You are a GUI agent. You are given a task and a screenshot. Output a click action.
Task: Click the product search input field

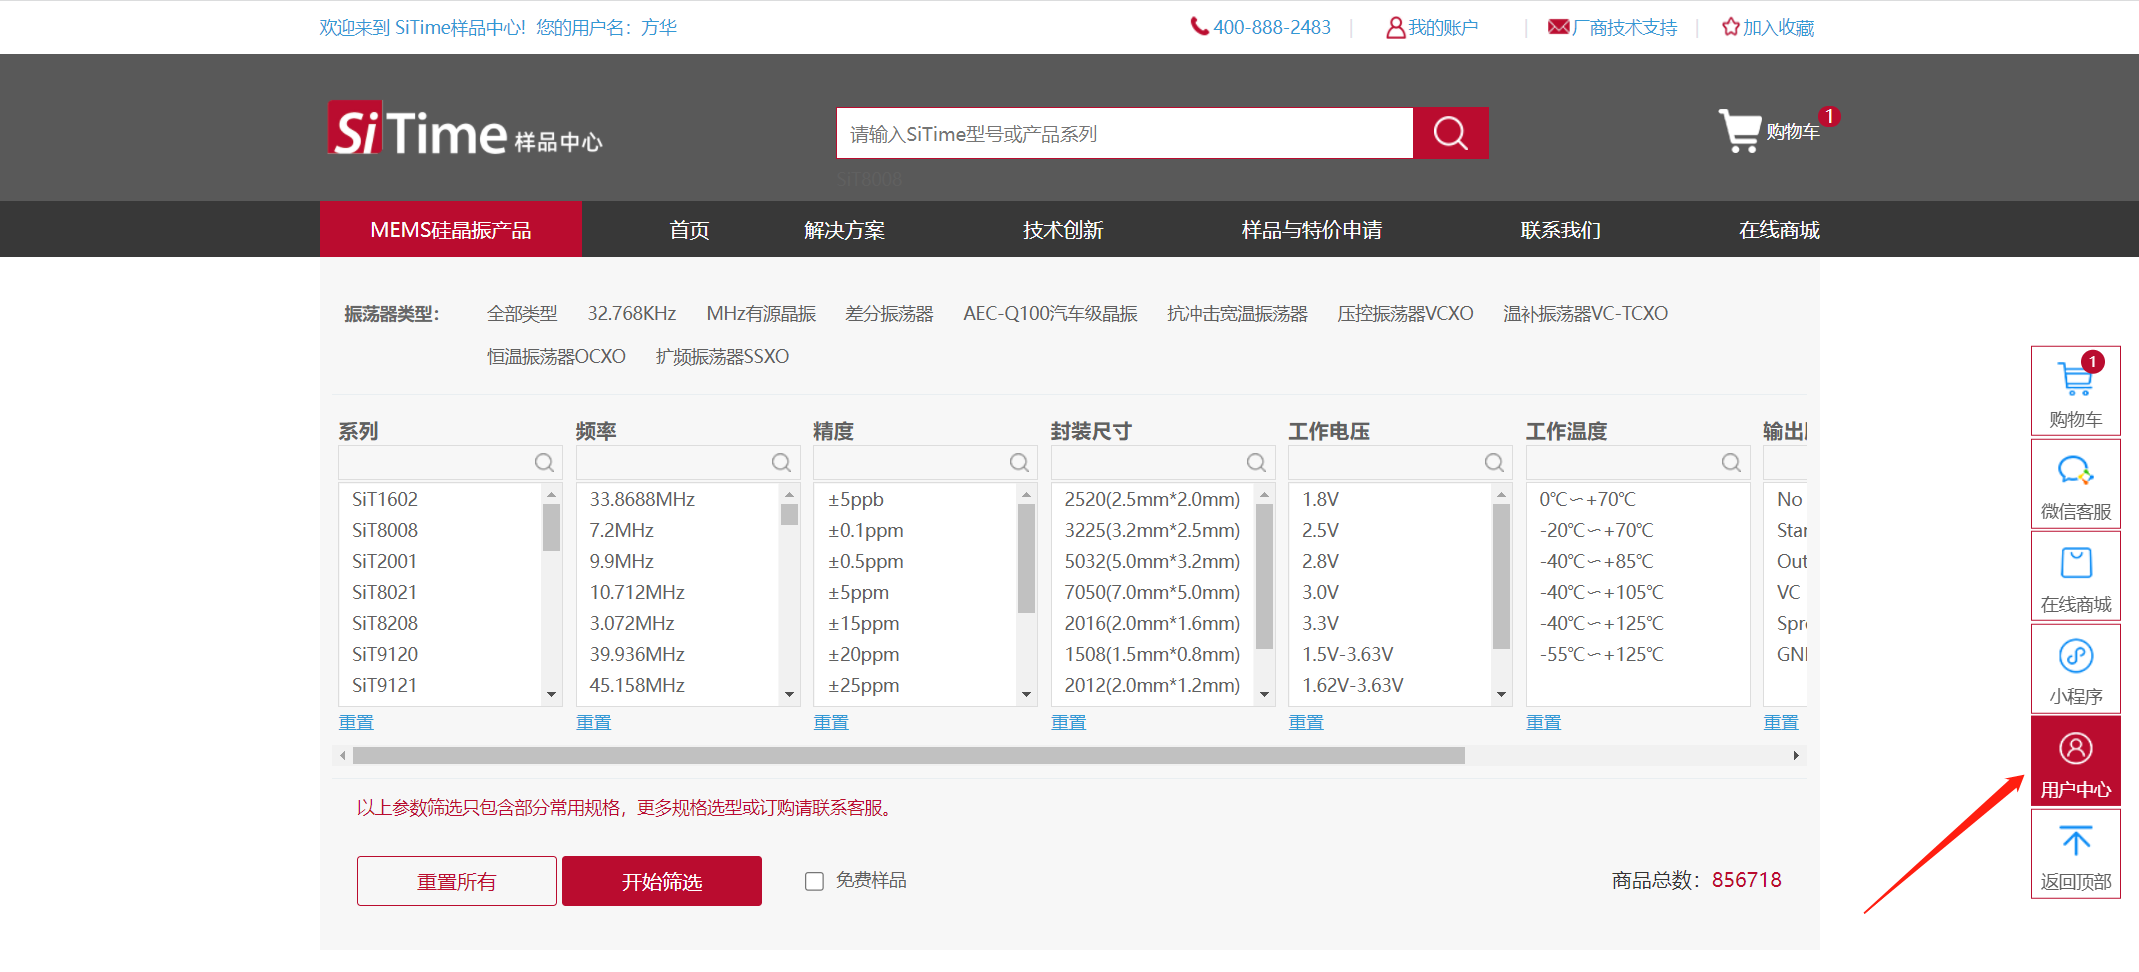click(x=1124, y=133)
